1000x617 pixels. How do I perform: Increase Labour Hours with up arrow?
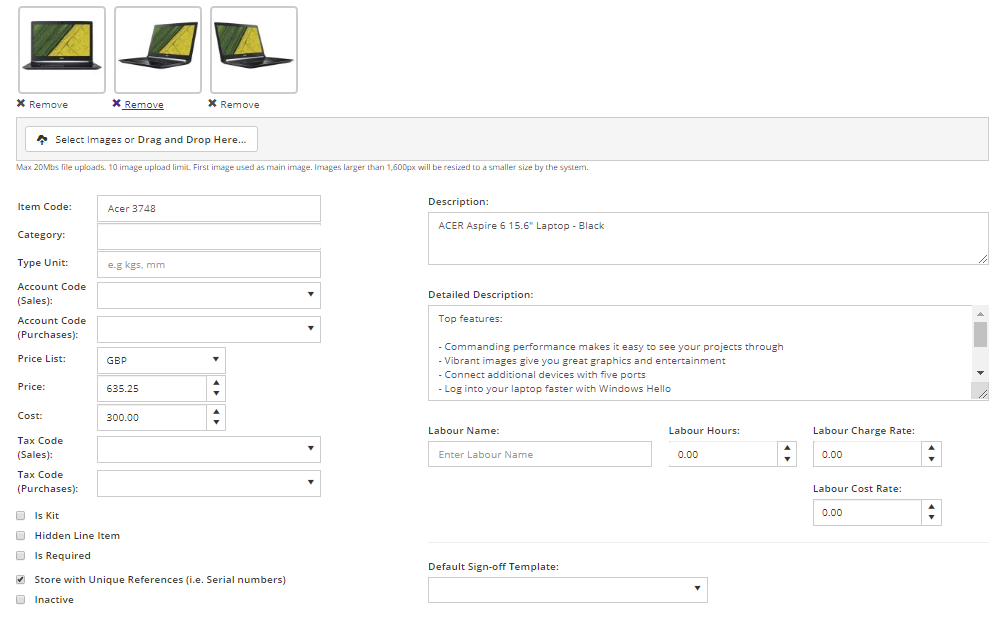coord(788,448)
